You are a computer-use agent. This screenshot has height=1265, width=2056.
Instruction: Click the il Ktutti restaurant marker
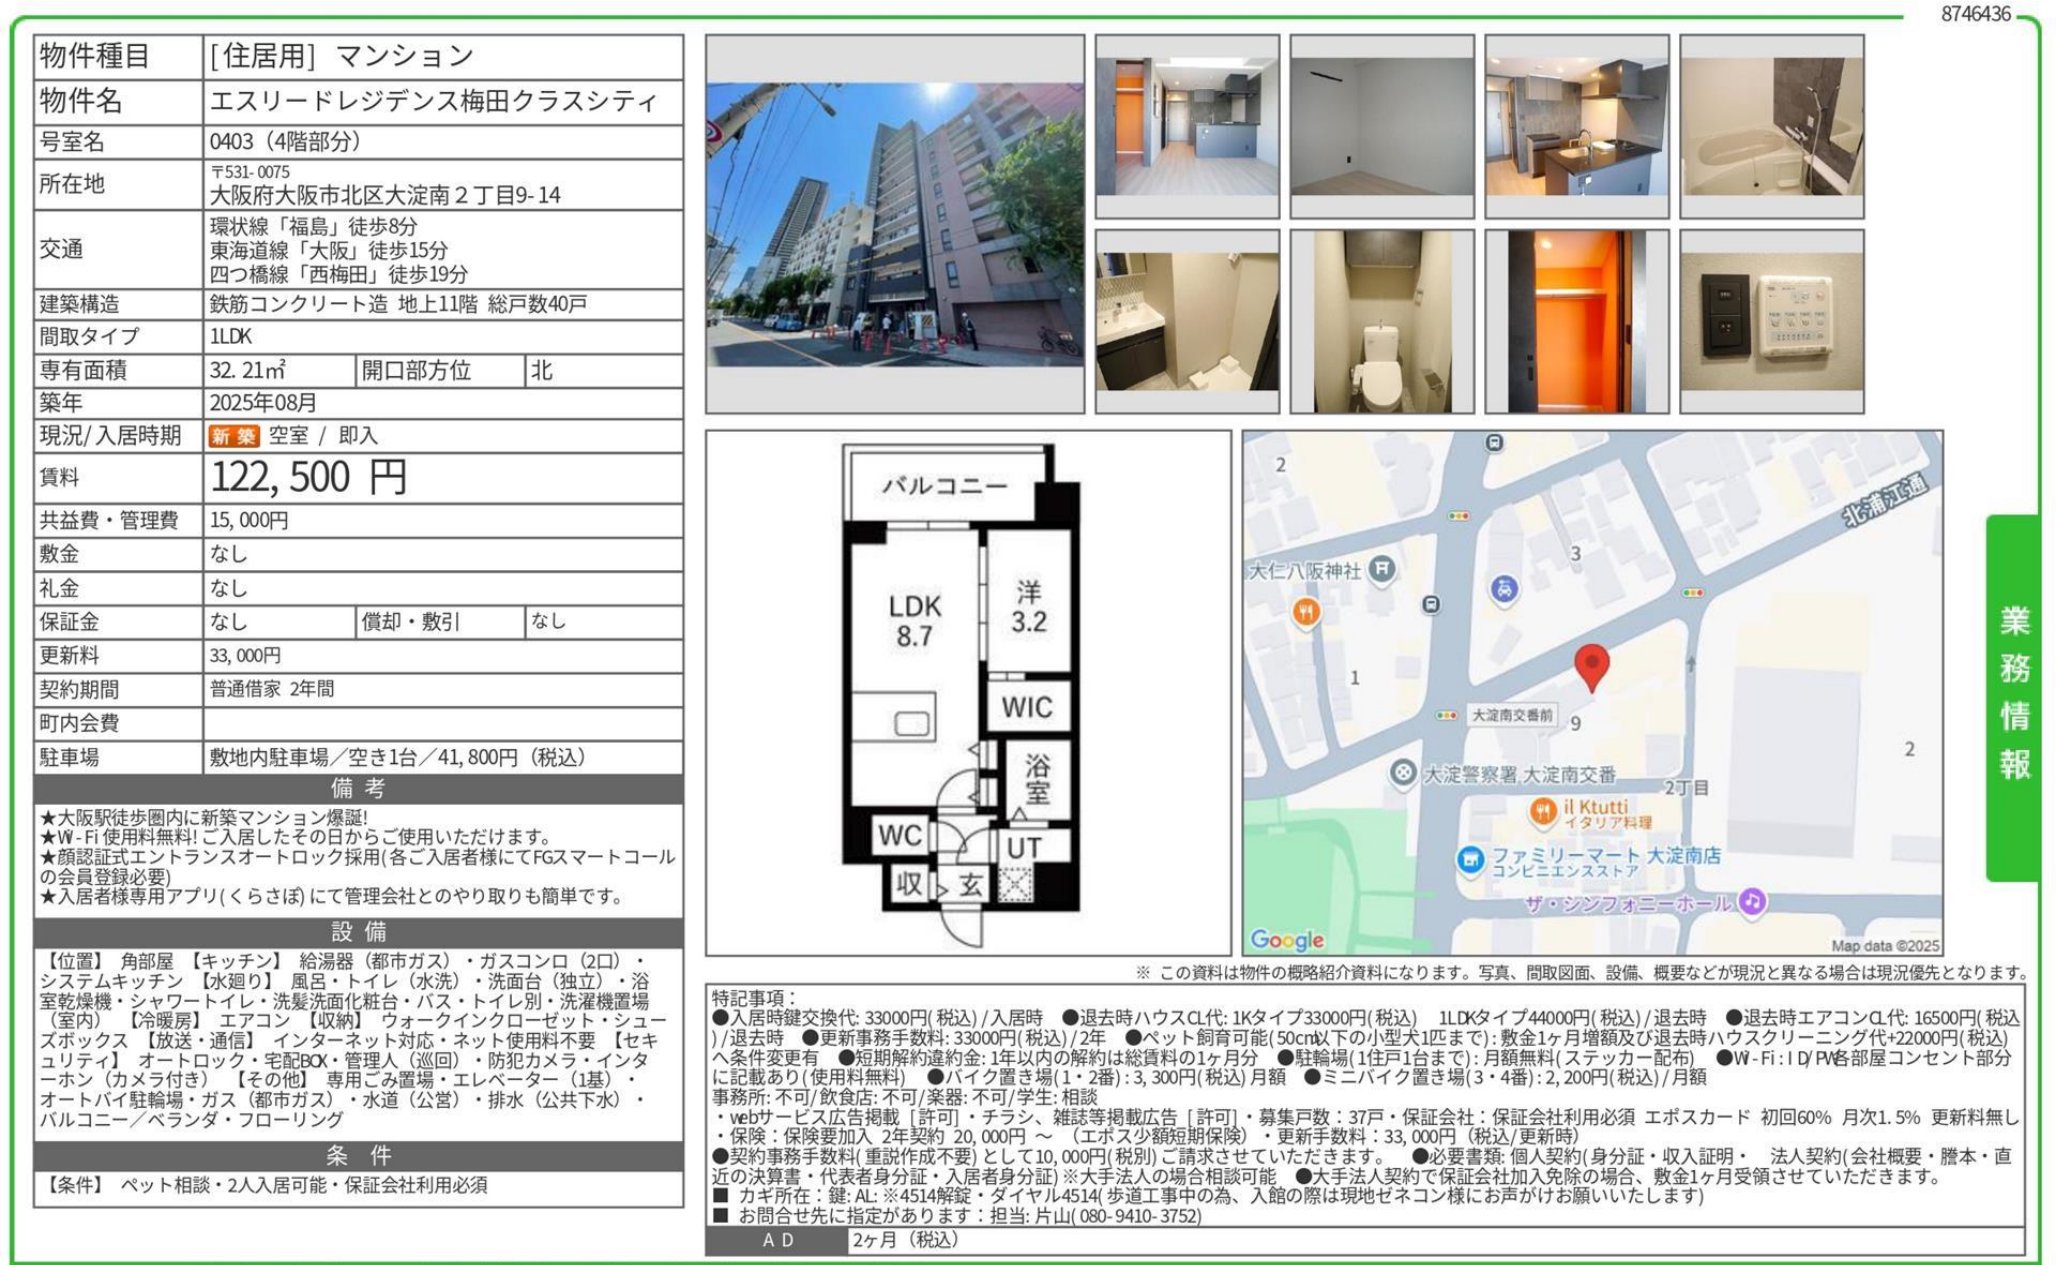pyautogui.click(x=1544, y=810)
